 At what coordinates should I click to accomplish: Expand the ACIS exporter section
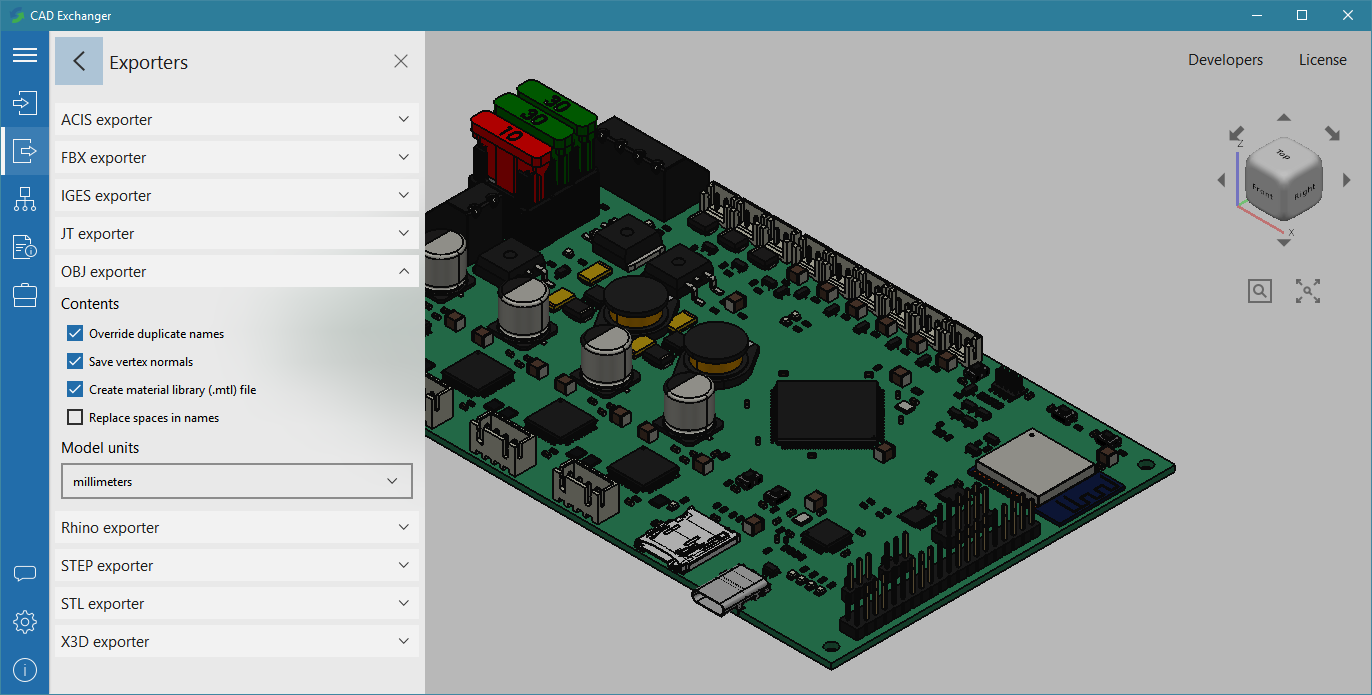(x=236, y=119)
